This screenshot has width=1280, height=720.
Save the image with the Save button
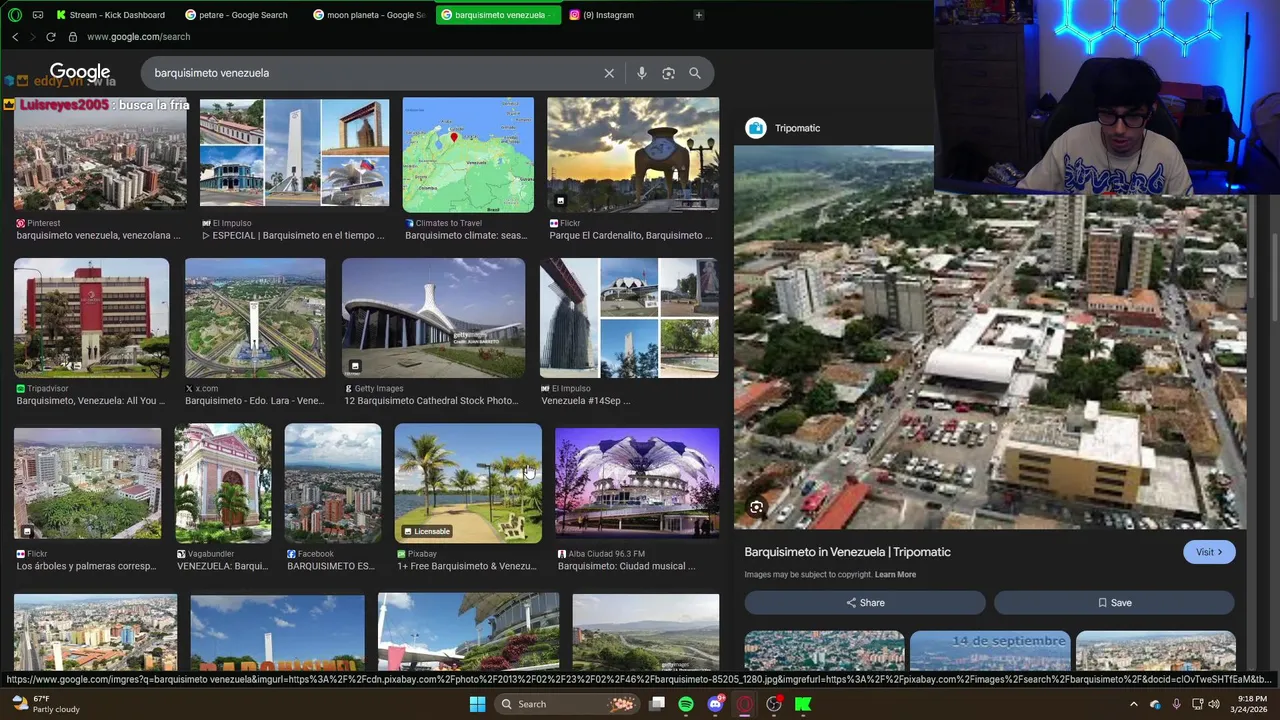tap(1114, 603)
